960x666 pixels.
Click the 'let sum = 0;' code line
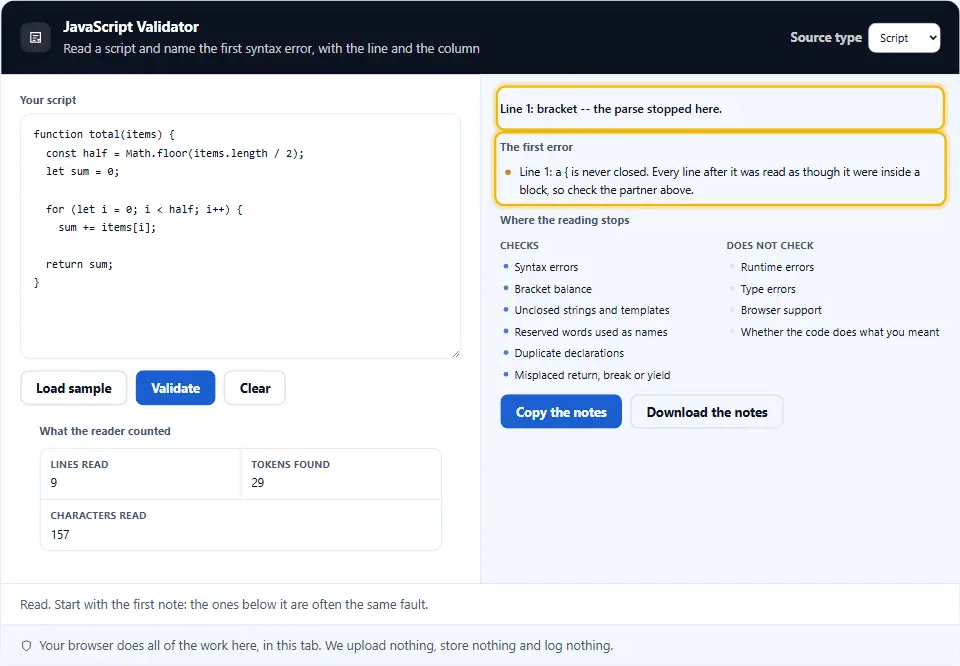click(x=83, y=171)
